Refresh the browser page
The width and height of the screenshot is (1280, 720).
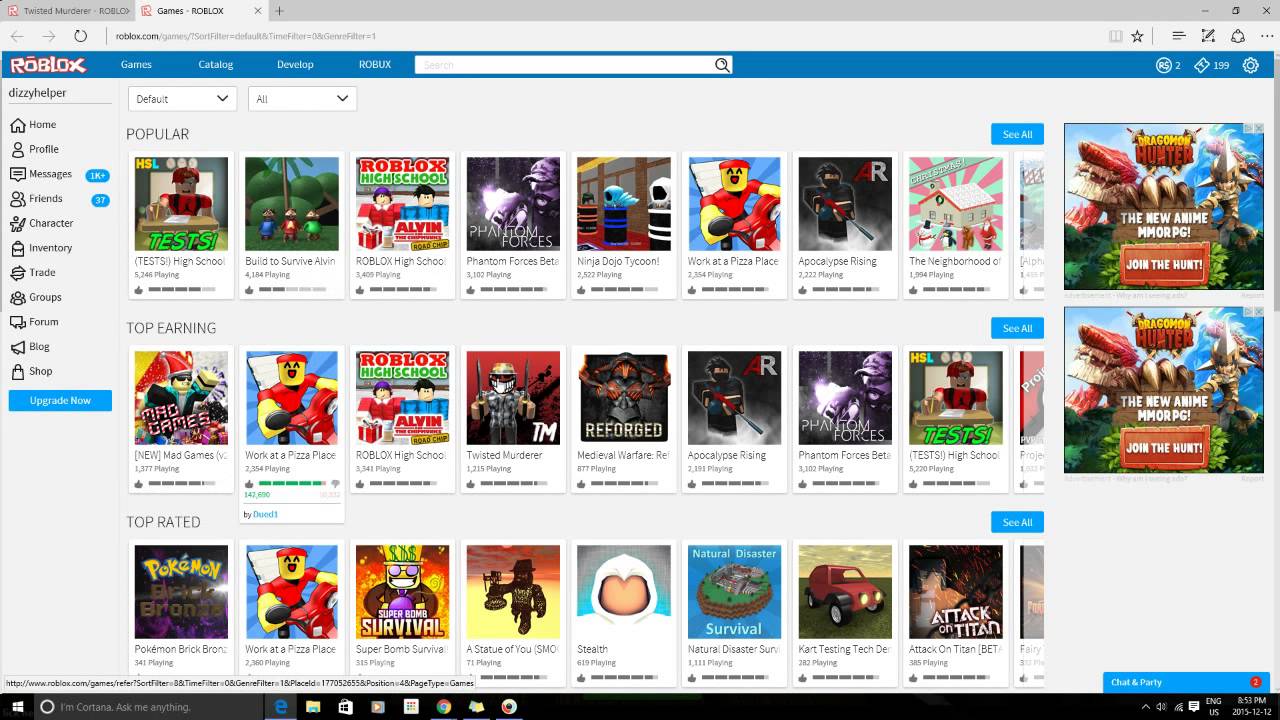pyautogui.click(x=80, y=36)
